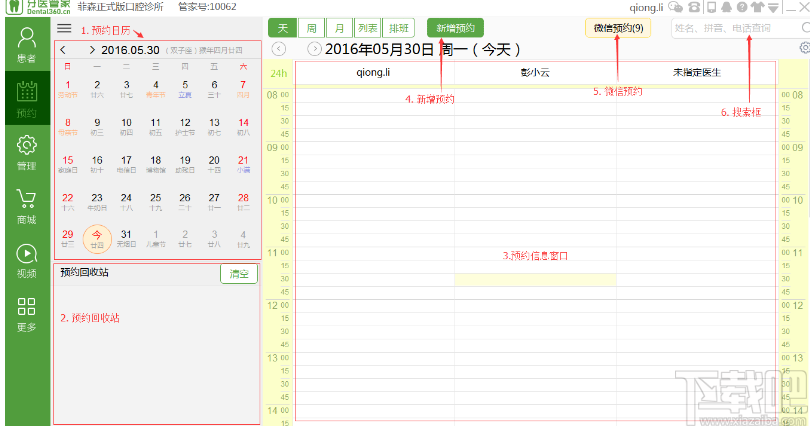Select May 31 in mini calendar

126,238
